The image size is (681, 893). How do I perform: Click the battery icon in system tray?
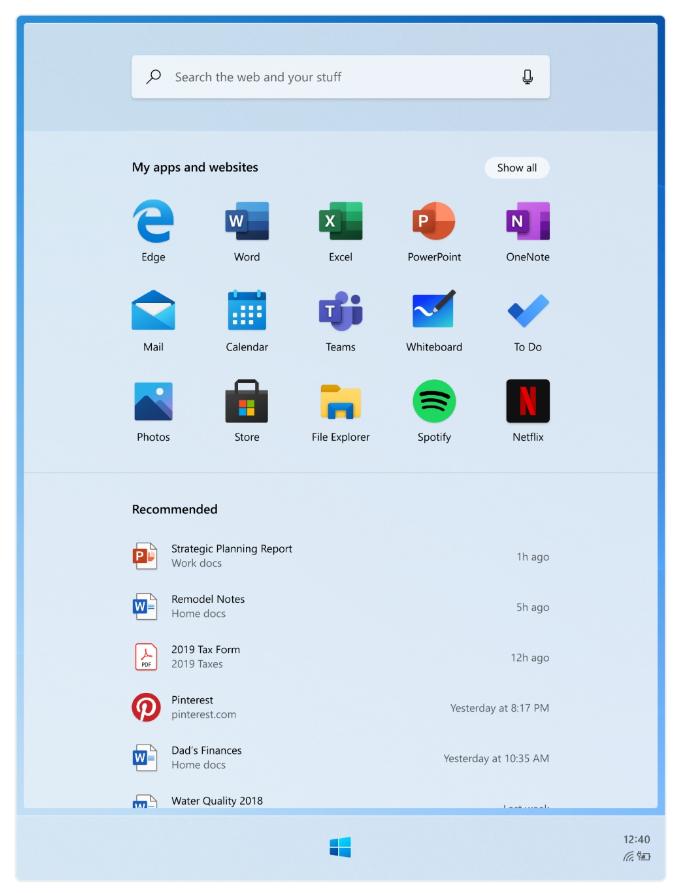coord(643,856)
